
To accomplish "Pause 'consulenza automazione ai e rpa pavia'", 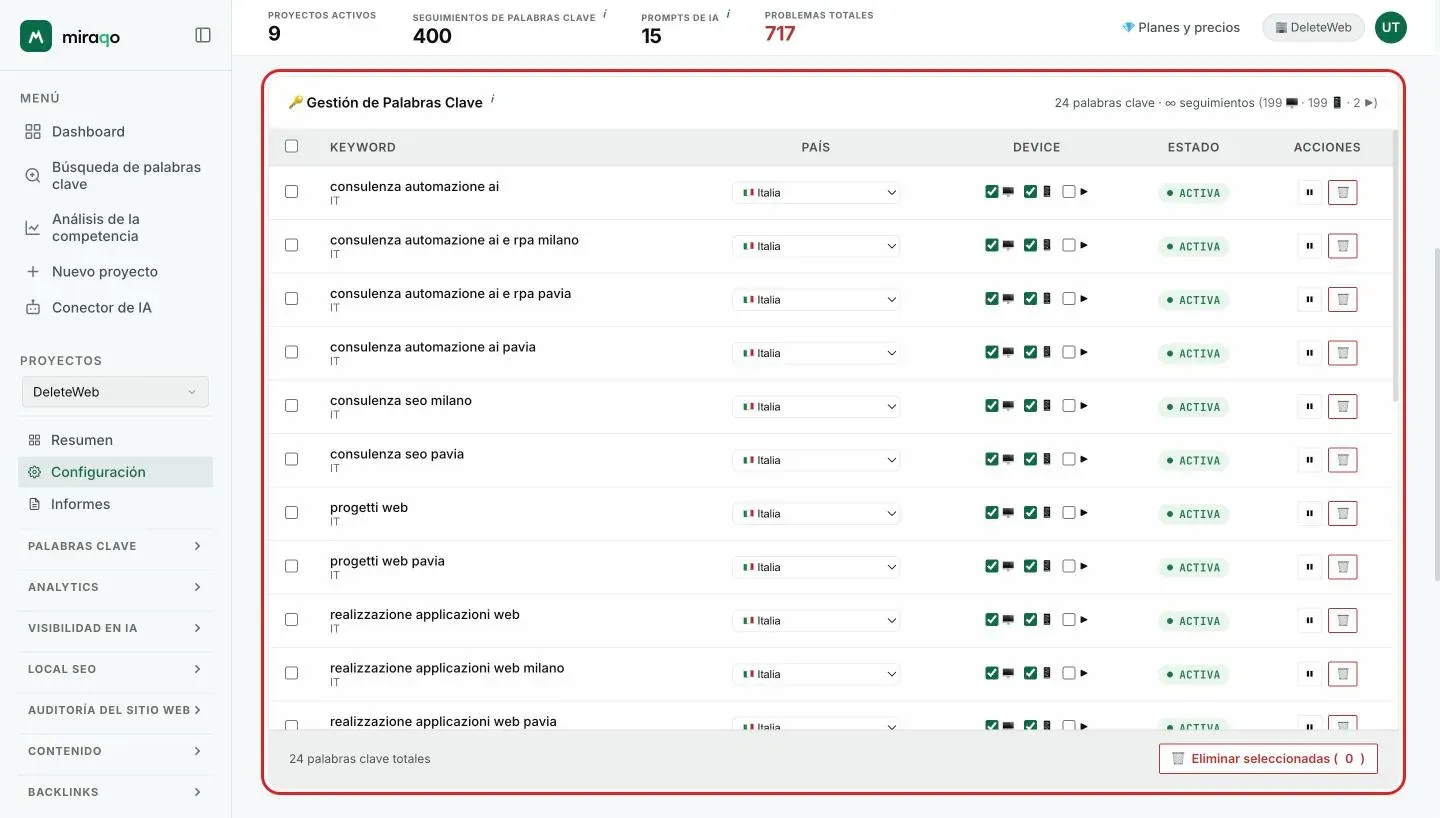I will pos(1309,299).
